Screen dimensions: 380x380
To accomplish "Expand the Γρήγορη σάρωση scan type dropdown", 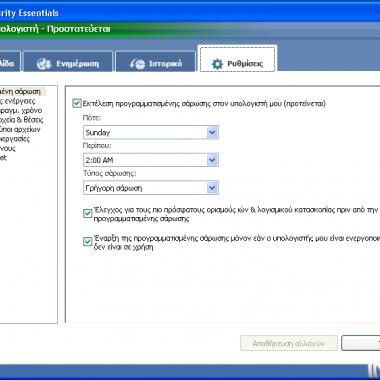I will click(x=151, y=188).
